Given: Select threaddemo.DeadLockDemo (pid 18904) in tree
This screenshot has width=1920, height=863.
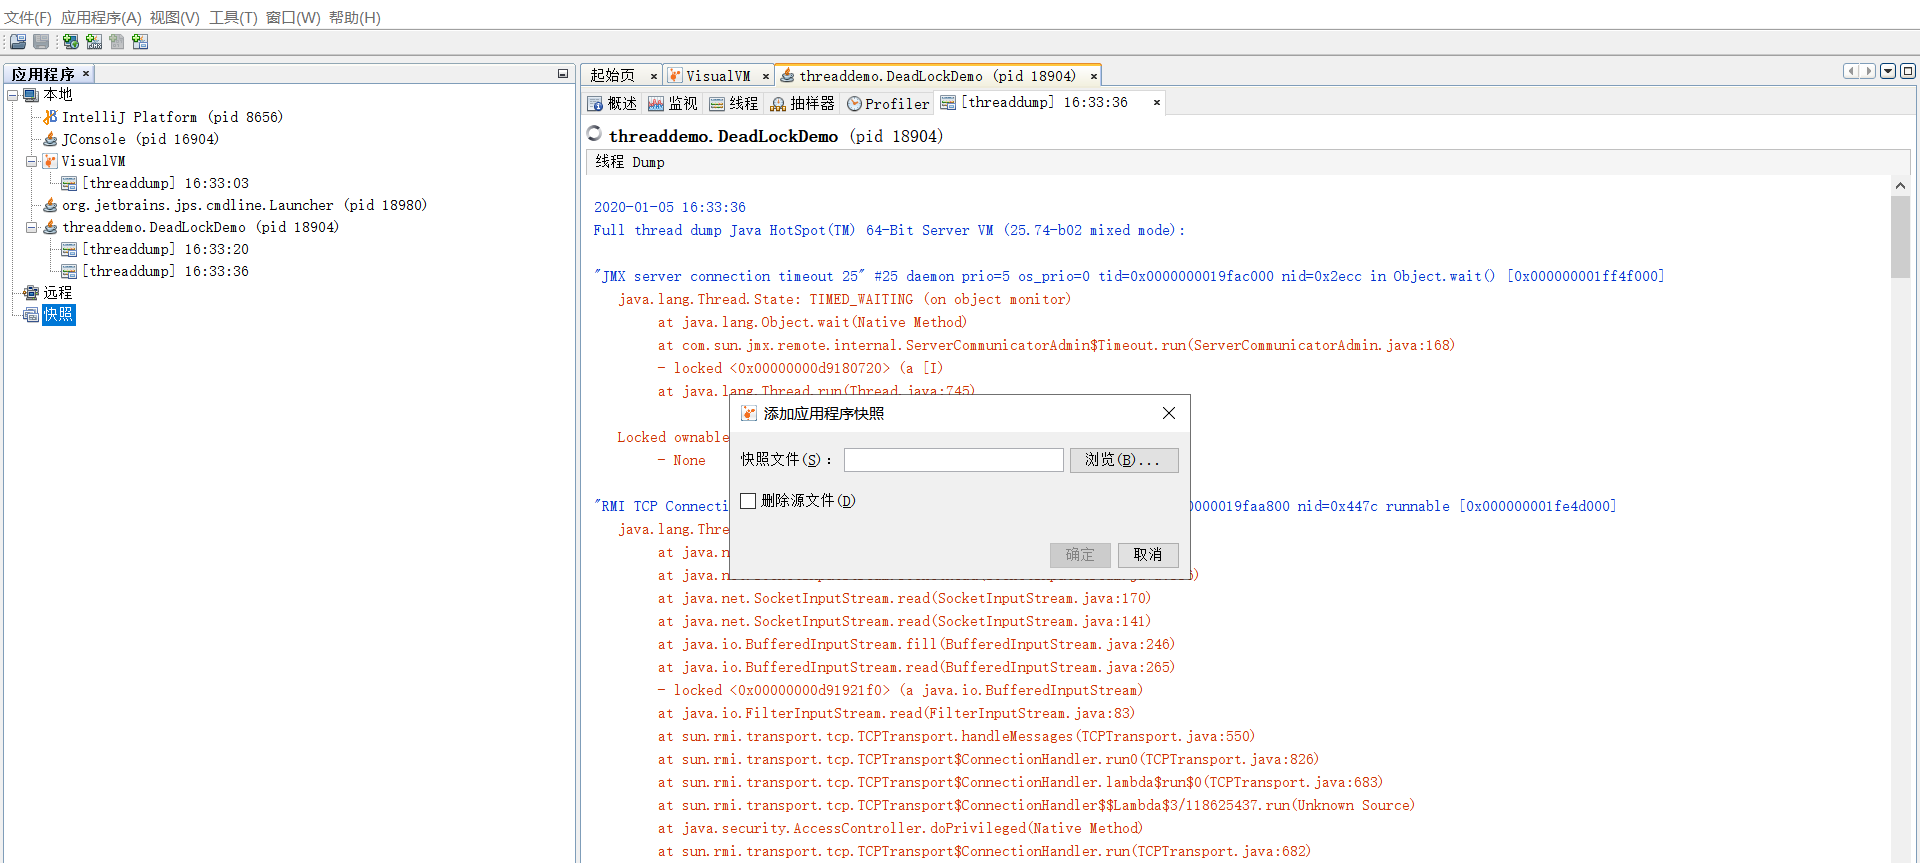Looking at the screenshot, I should coord(200,227).
